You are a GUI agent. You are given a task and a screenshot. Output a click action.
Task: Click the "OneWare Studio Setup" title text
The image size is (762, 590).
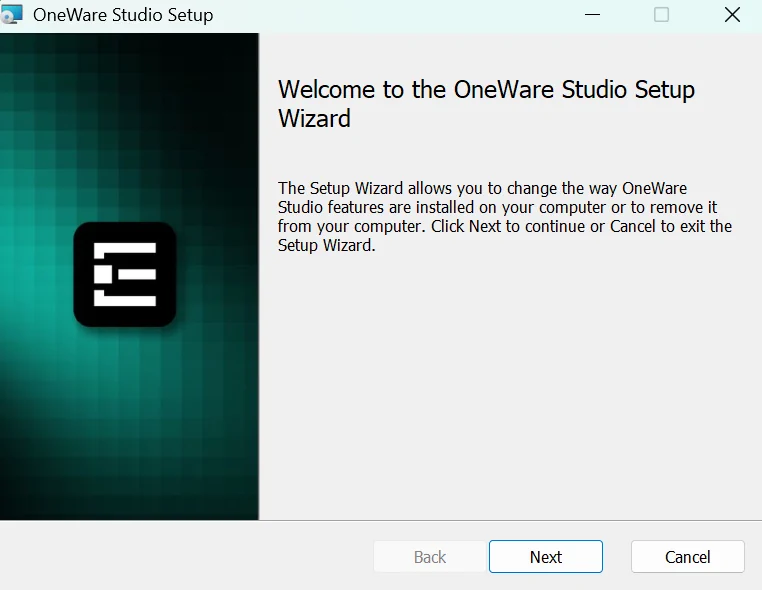[123, 15]
